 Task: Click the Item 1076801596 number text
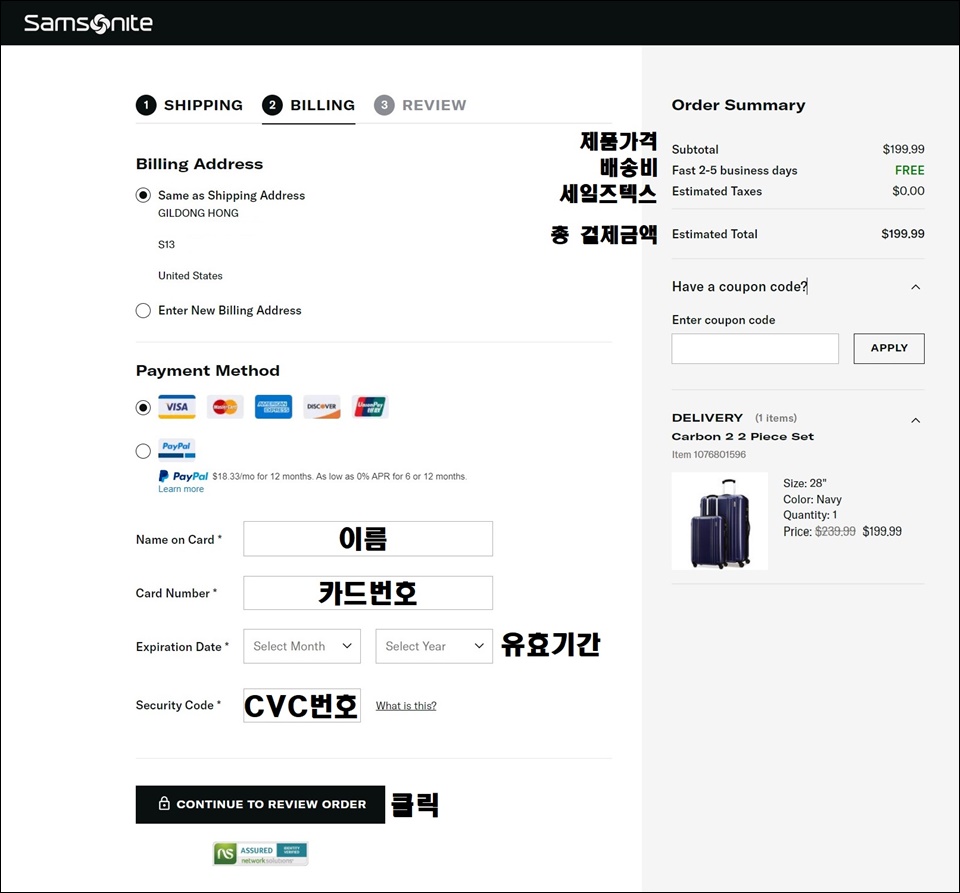[x=709, y=455]
